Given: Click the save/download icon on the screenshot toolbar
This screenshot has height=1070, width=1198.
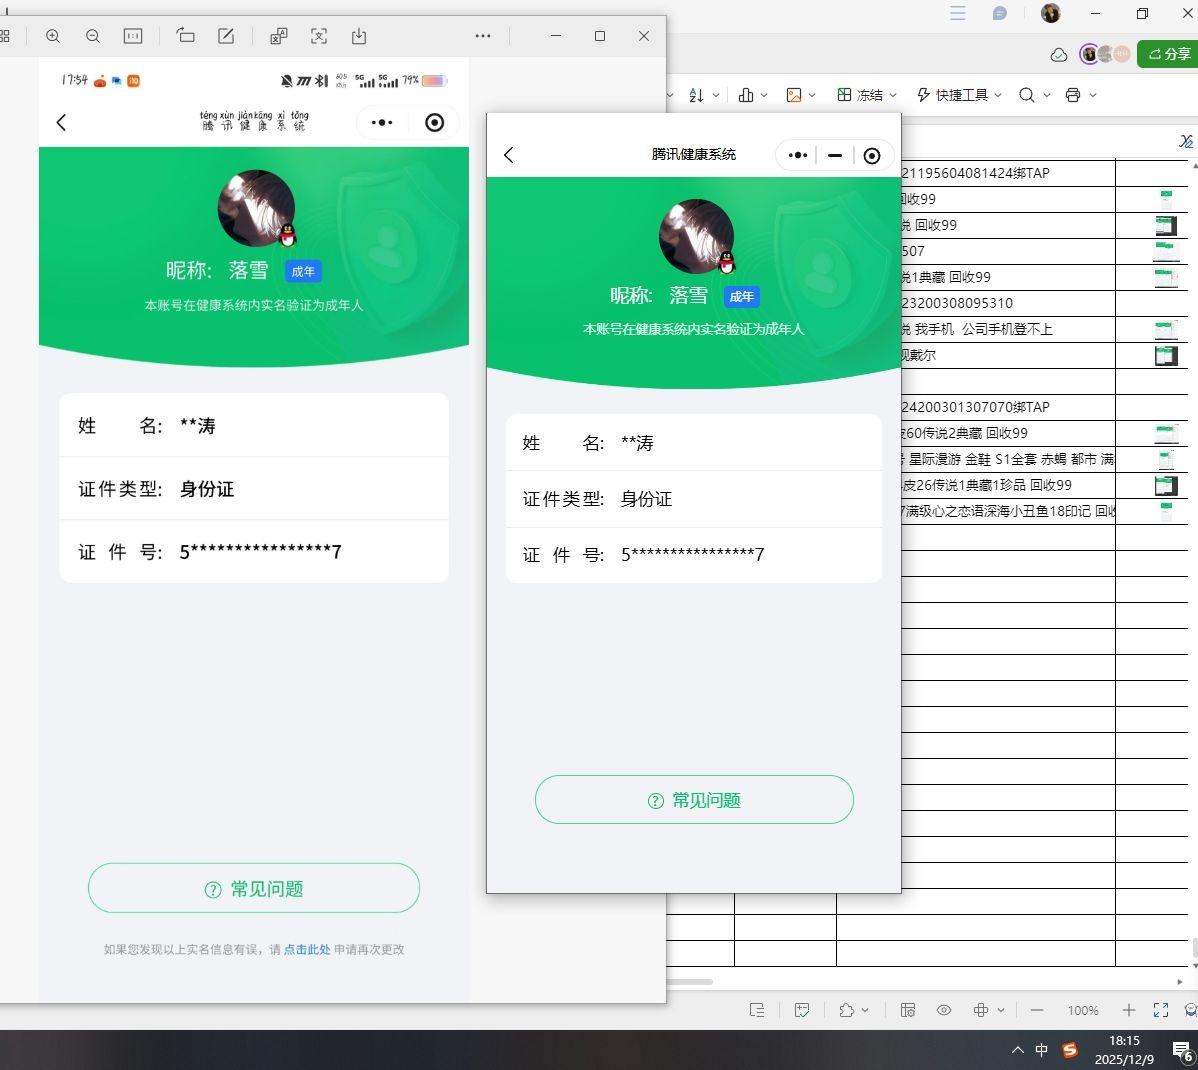Looking at the screenshot, I should point(359,36).
